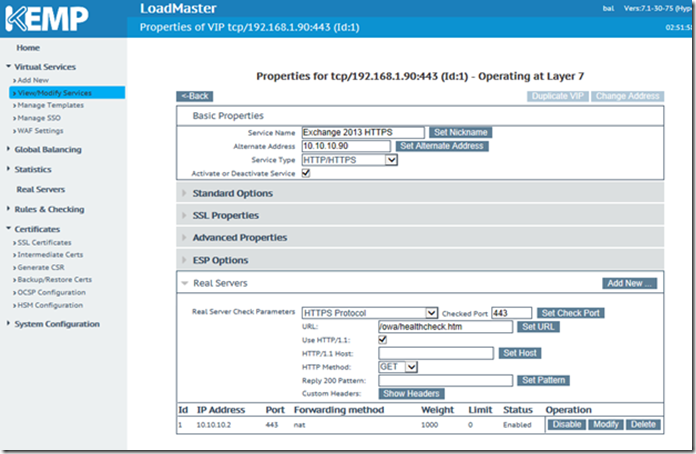Image resolution: width=696 pixels, height=454 pixels.
Task: Open Manage SSO
Action: [39, 118]
